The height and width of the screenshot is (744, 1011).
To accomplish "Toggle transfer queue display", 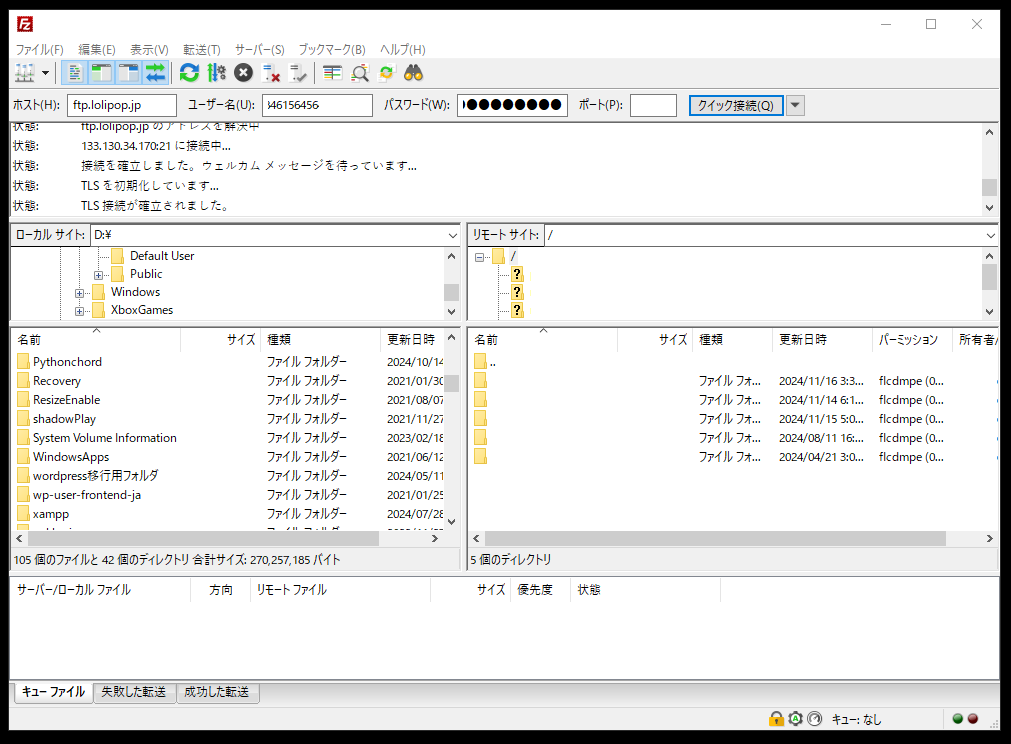I will click(155, 73).
